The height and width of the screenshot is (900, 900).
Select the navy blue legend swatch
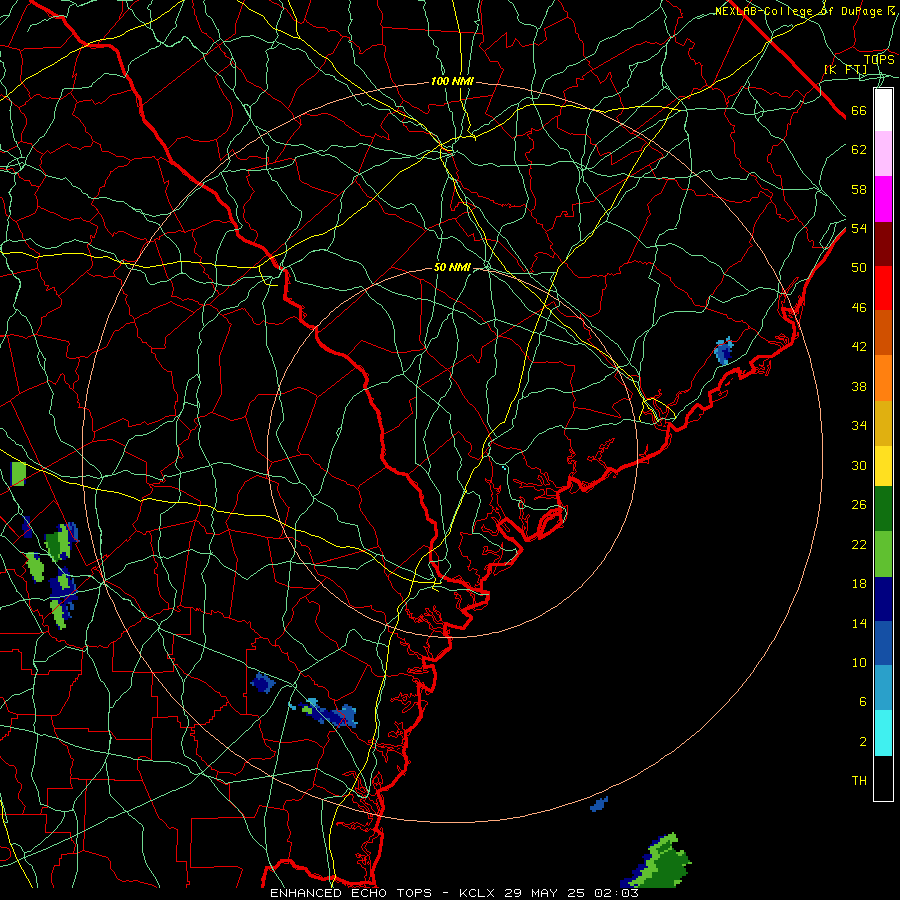point(883,599)
